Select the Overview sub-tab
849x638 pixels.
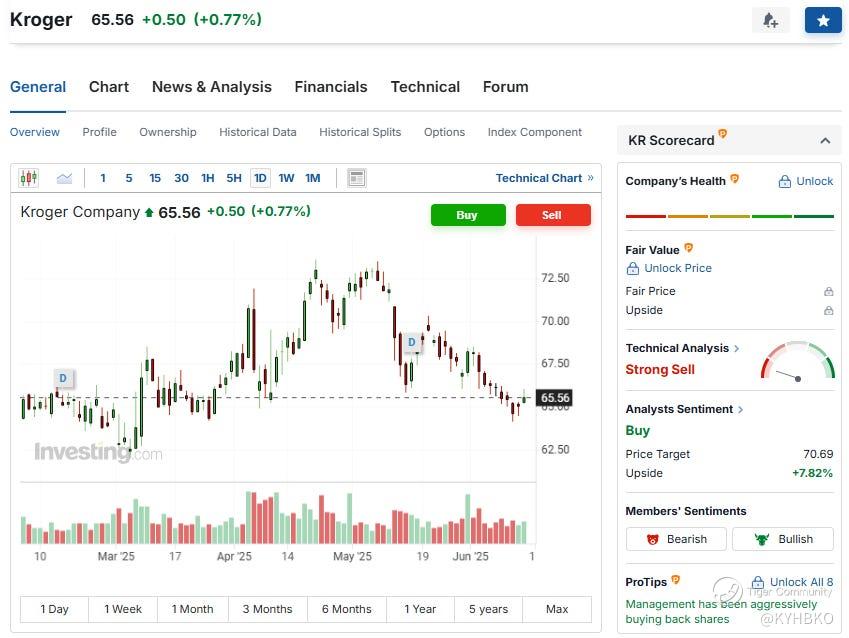tap(35, 132)
